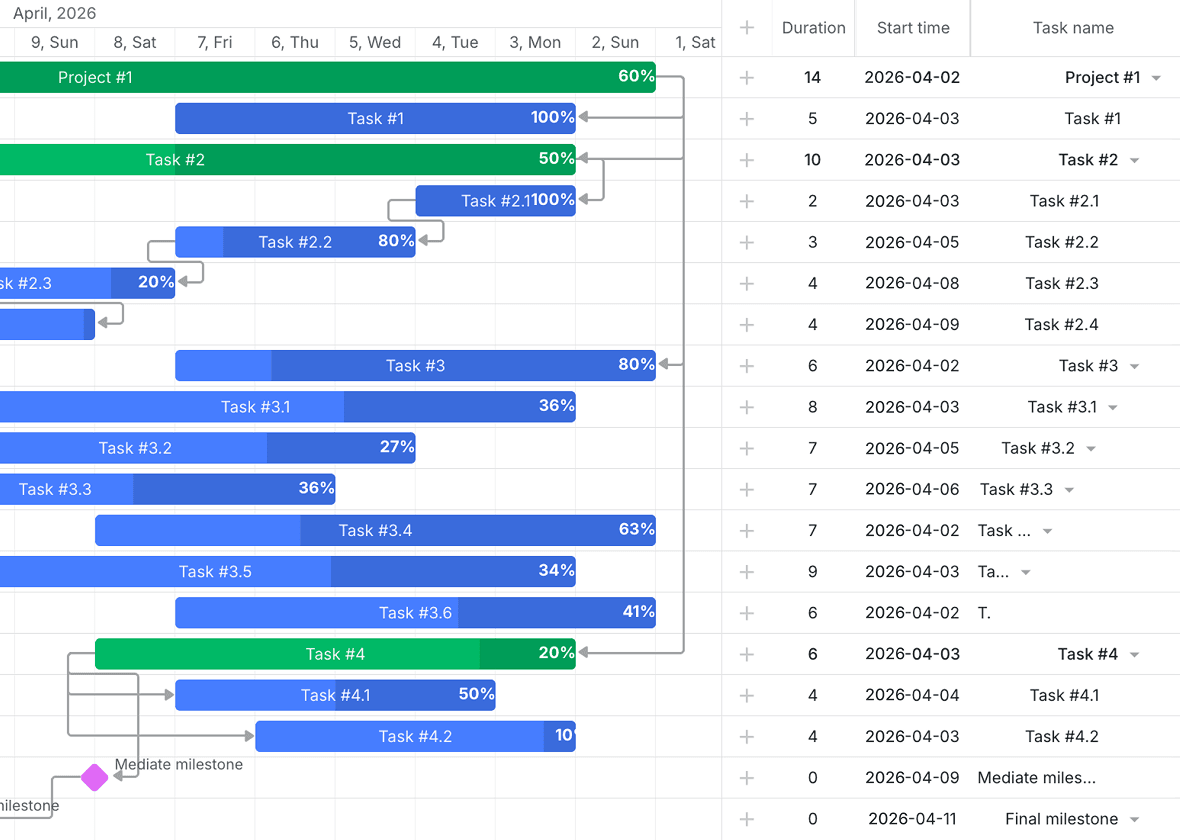This screenshot has width=1180, height=840.
Task: Click the plus icon in the Task #2.1 row
Action: (x=747, y=201)
